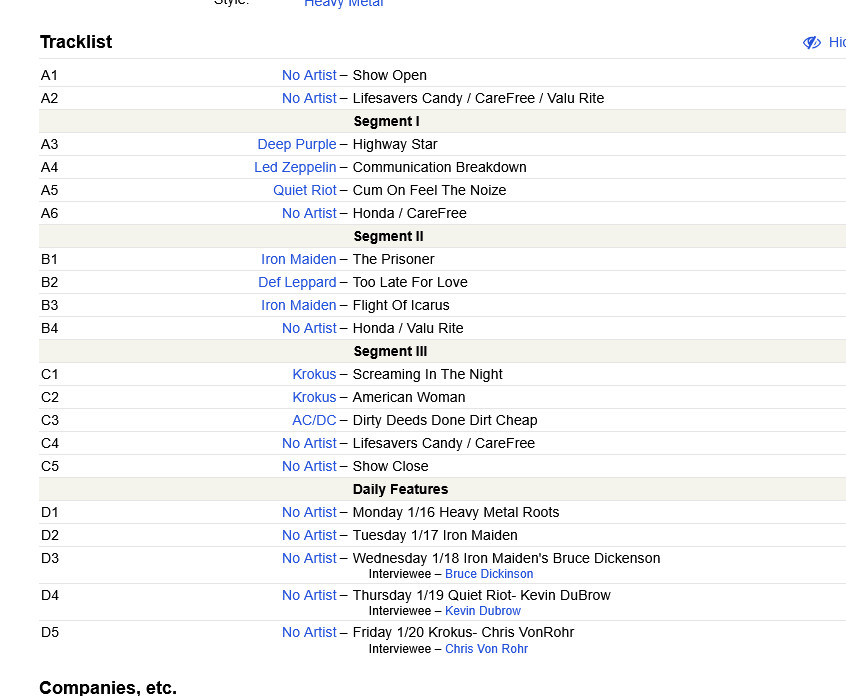846x696 pixels.
Task: Click No Artist on track D3
Action: 309,558
